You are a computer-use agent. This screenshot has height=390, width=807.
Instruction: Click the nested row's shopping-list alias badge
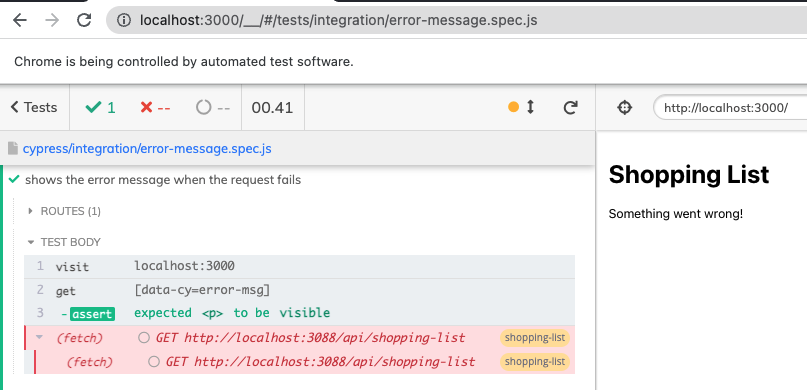tap(535, 362)
